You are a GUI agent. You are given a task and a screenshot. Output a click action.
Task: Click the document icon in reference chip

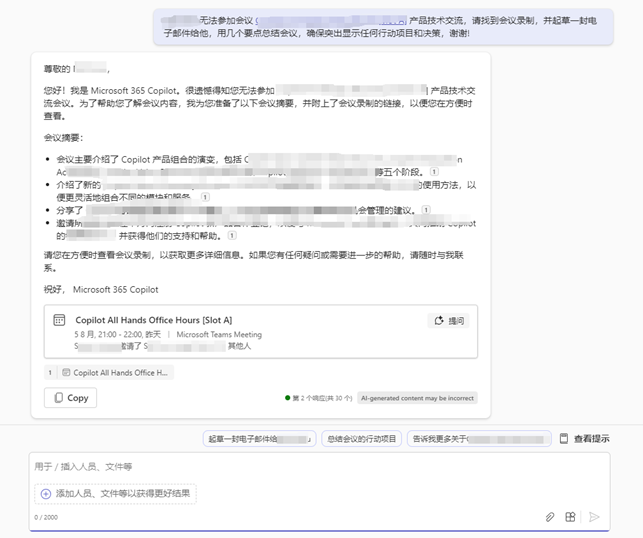pos(66,373)
